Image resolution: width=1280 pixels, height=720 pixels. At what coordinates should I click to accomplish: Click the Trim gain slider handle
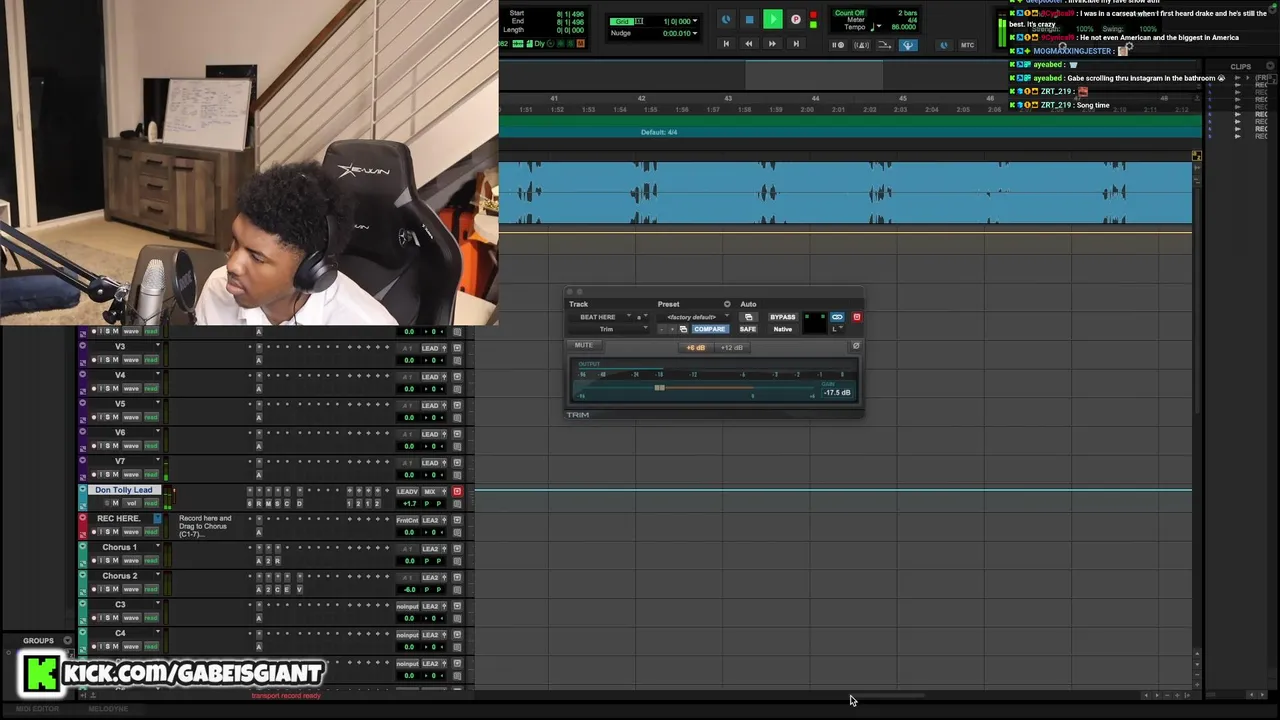(x=659, y=387)
